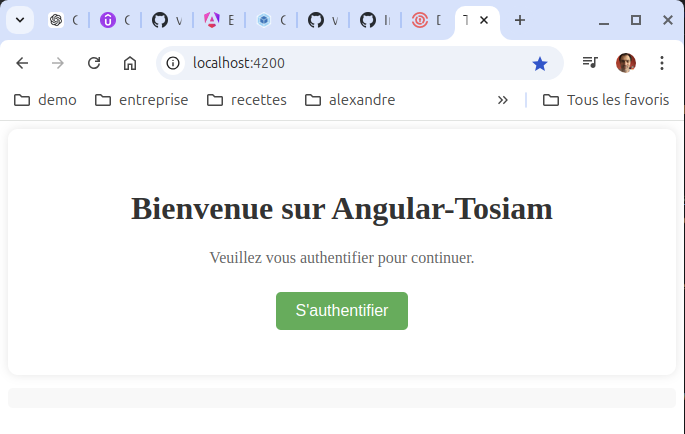Open the recettes bookmarks folder
This screenshot has height=434, width=685.
point(247,100)
